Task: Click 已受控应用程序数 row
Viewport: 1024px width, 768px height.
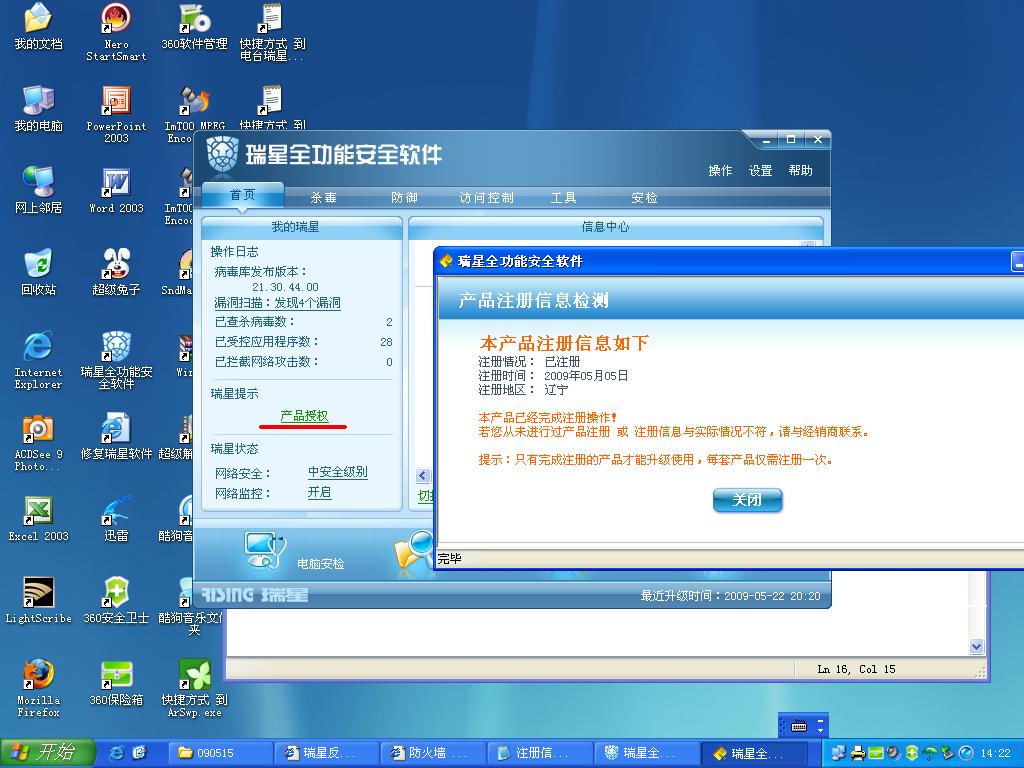Action: [x=304, y=342]
